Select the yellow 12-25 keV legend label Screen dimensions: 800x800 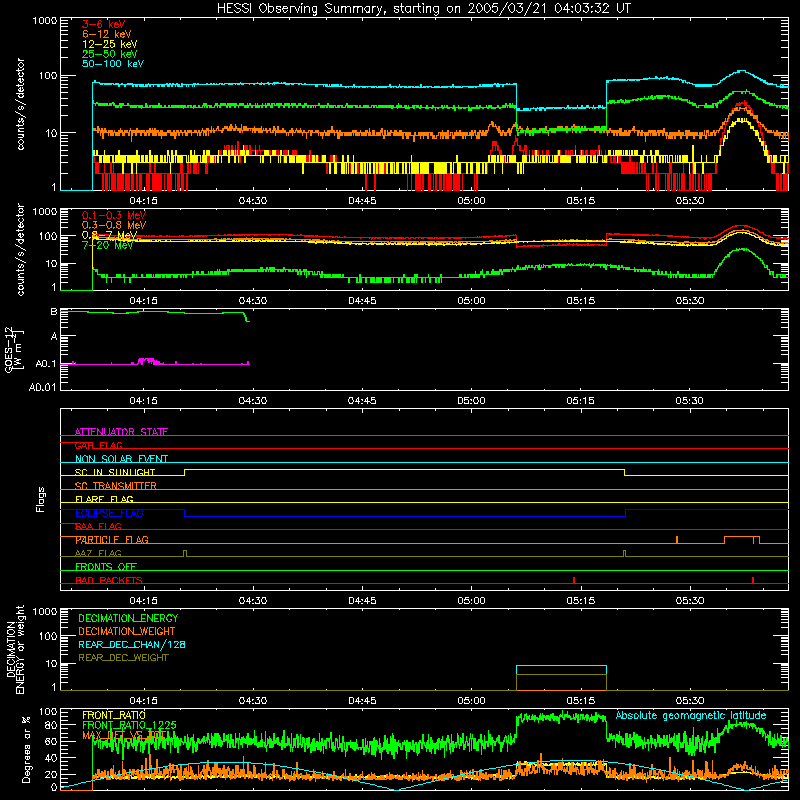(110, 44)
